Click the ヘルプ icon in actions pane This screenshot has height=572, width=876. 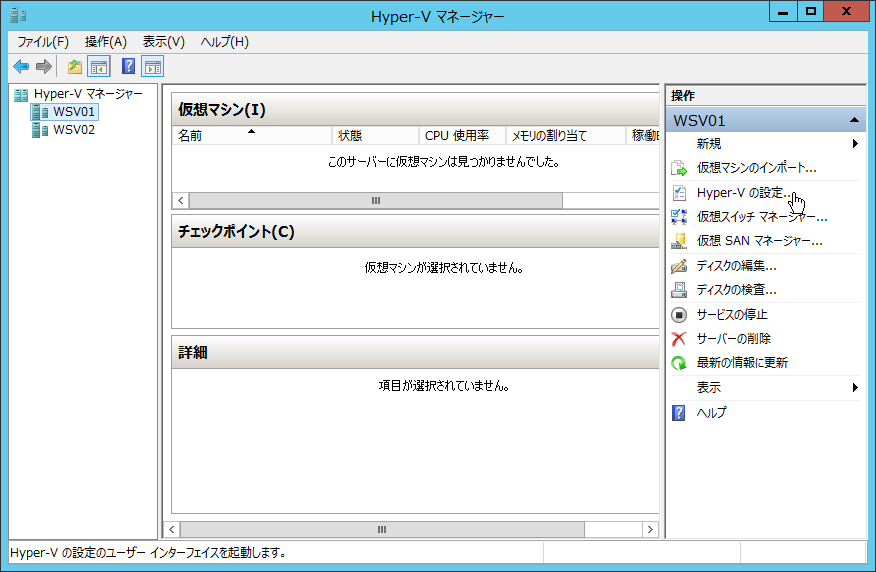pos(678,413)
